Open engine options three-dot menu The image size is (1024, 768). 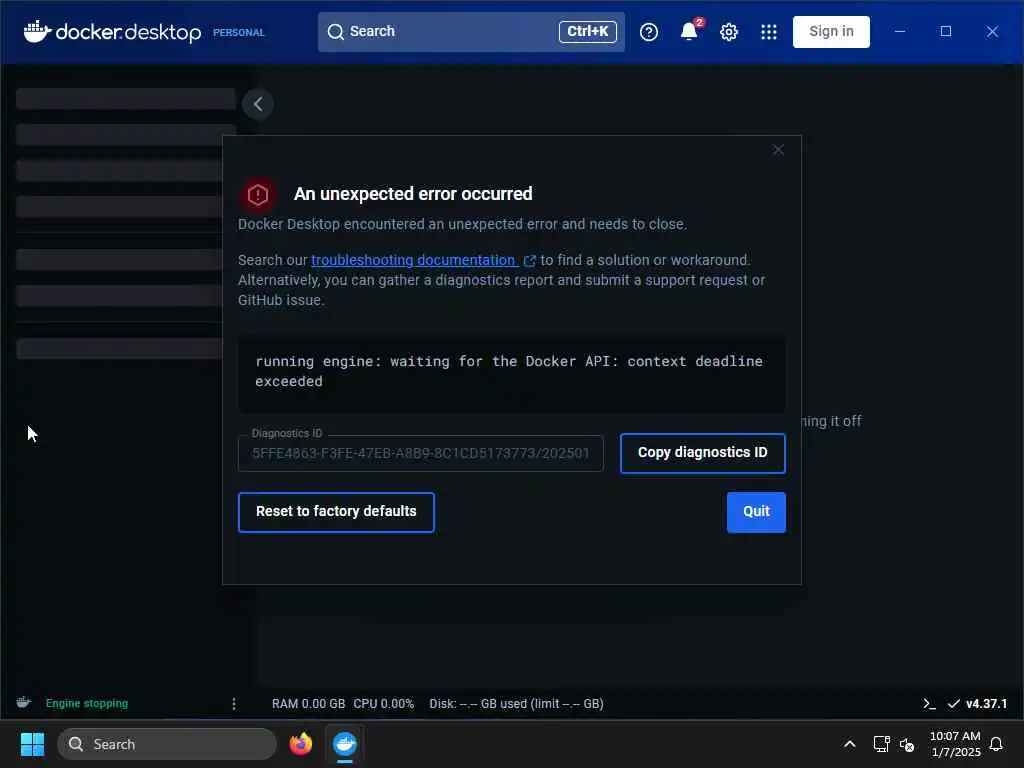(234, 703)
